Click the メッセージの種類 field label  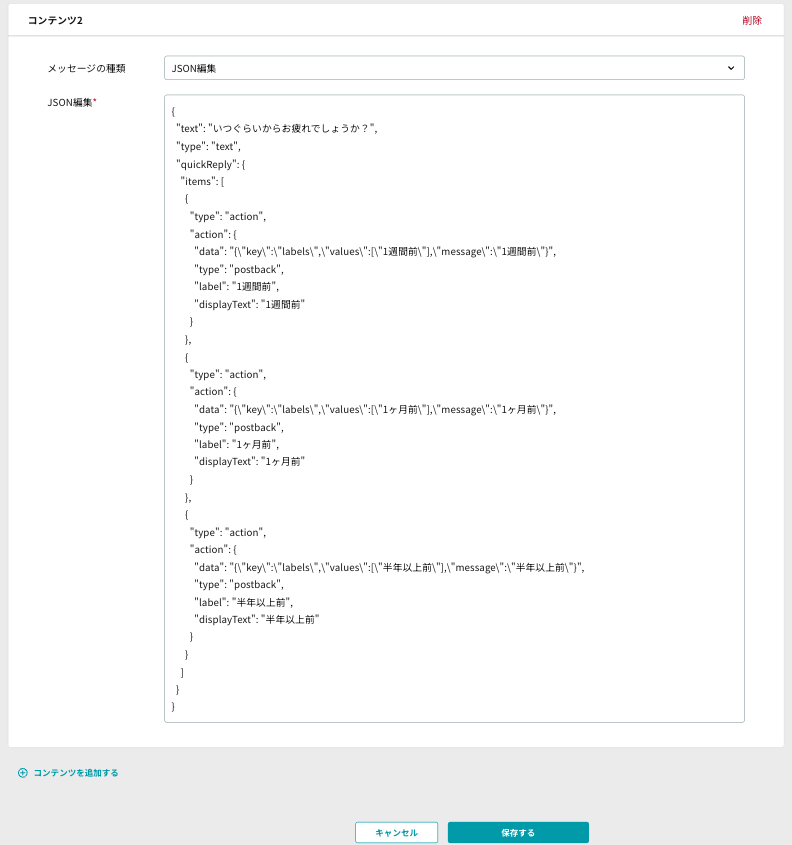(86, 68)
